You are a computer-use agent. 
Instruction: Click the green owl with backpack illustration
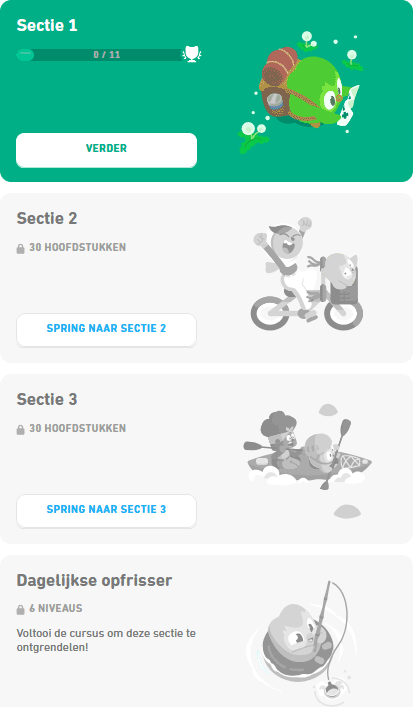pyautogui.click(x=301, y=92)
